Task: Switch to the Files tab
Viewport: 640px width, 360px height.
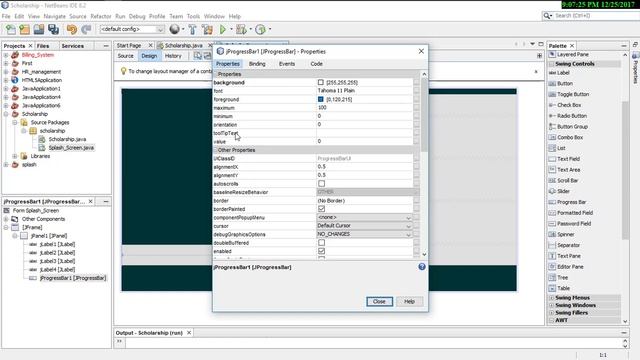Action: [43, 46]
